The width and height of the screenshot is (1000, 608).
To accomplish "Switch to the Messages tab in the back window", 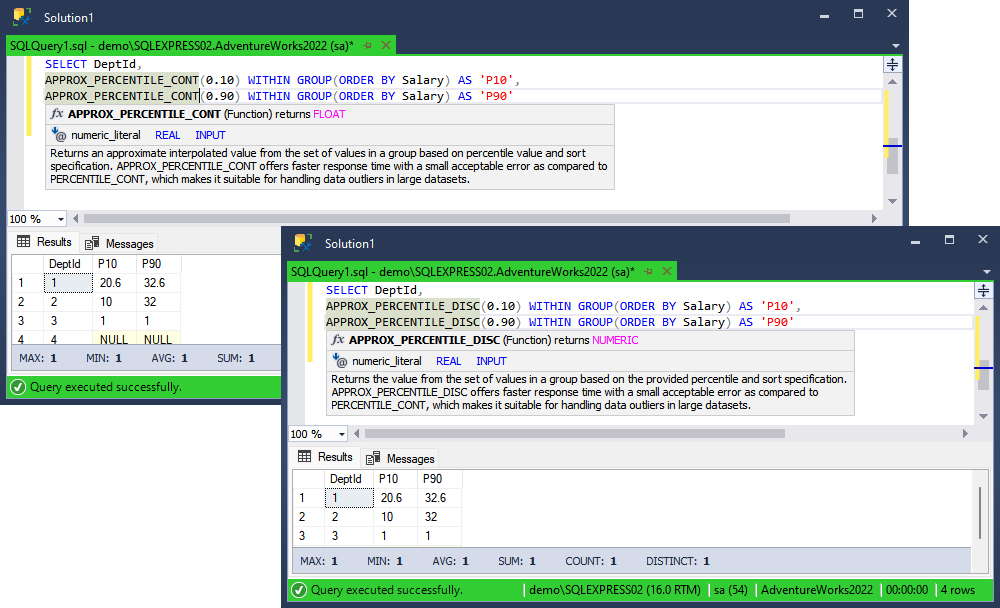I will [120, 243].
